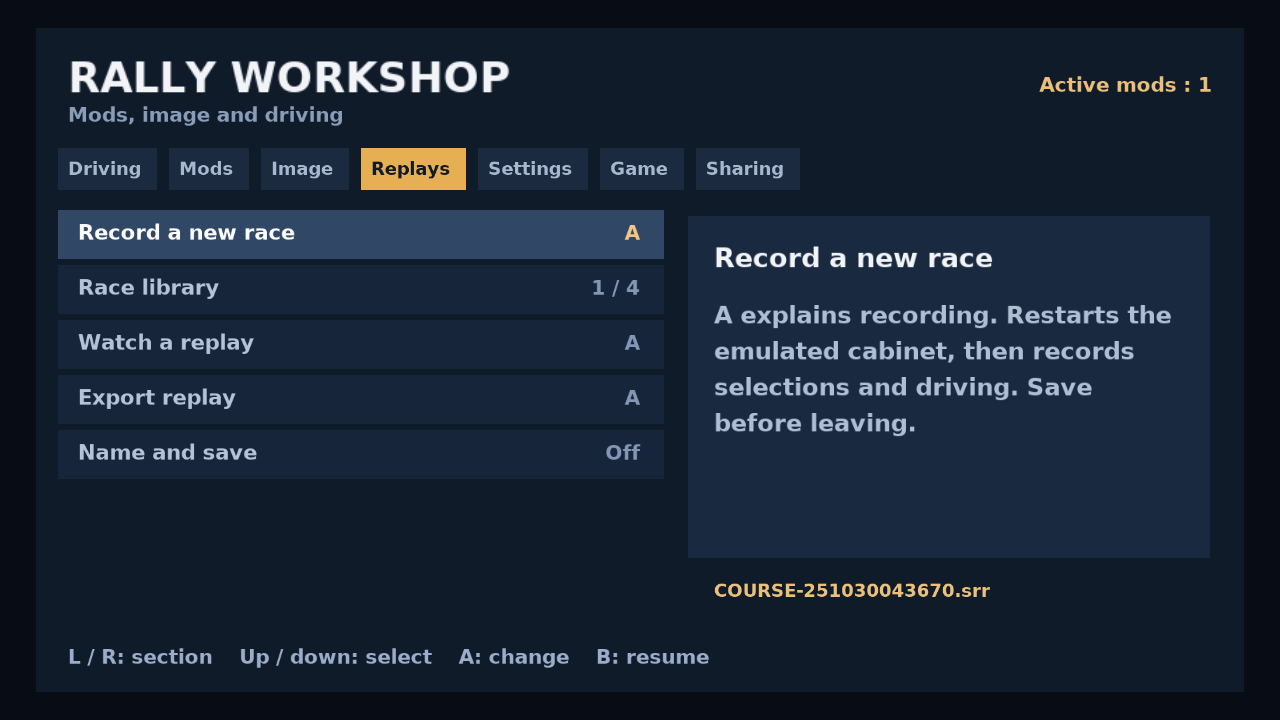Click the 'A explains recording' description text
Image resolution: width=1280 pixels, height=720 pixels.
(x=943, y=370)
